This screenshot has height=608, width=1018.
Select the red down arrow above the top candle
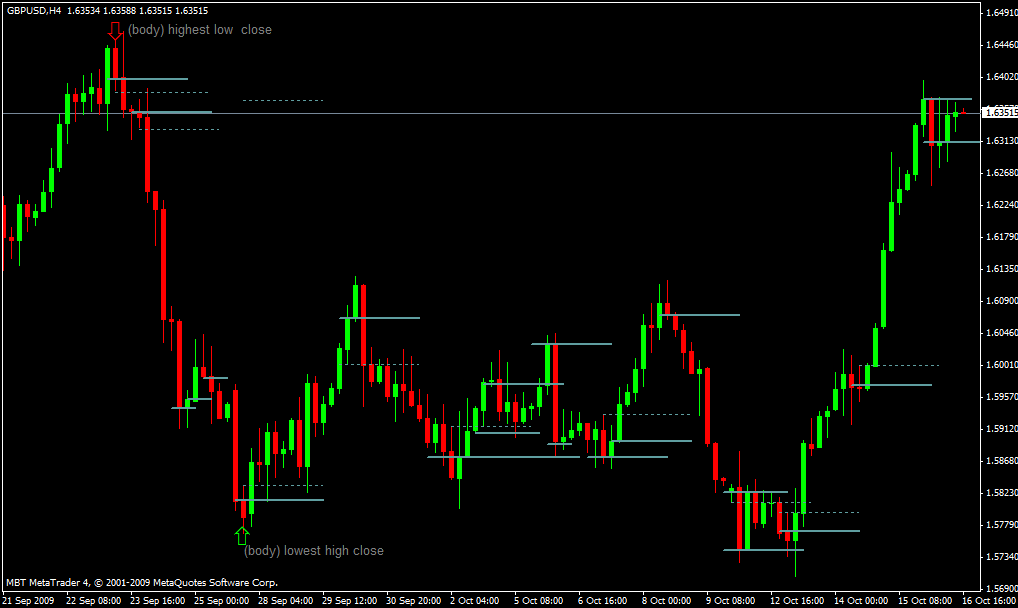point(116,31)
